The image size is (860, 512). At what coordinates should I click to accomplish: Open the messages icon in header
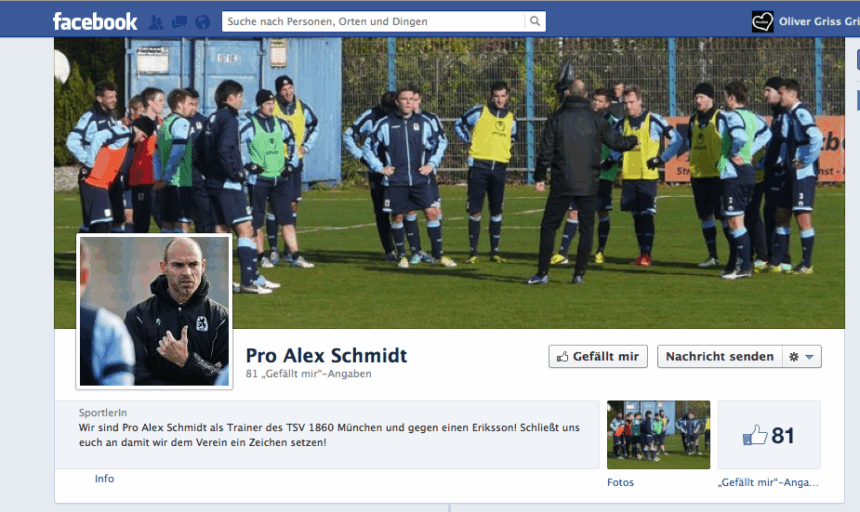coord(179,22)
